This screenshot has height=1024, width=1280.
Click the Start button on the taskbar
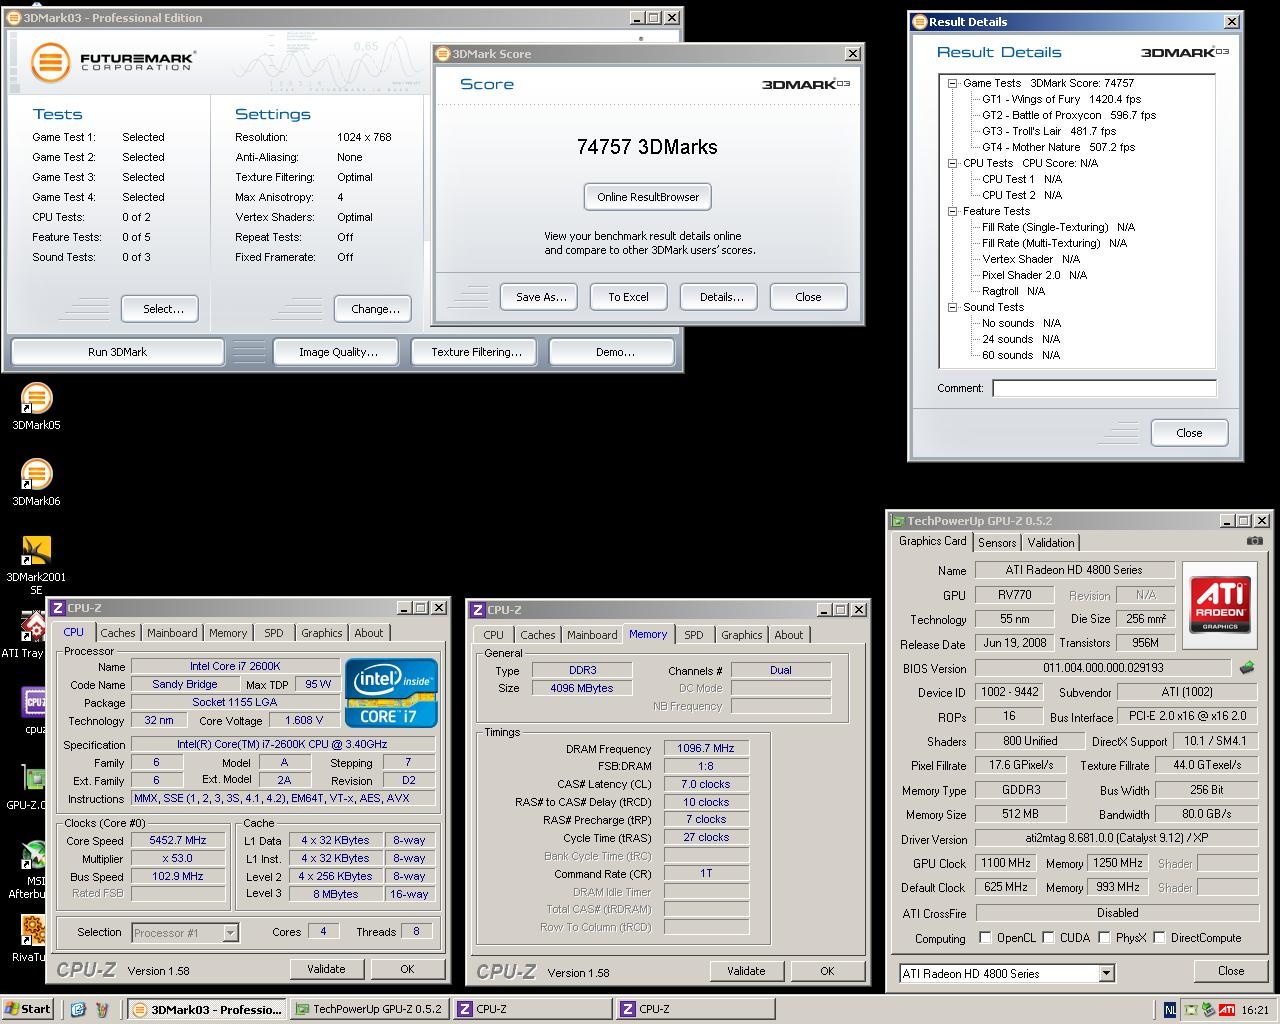pos(27,1009)
